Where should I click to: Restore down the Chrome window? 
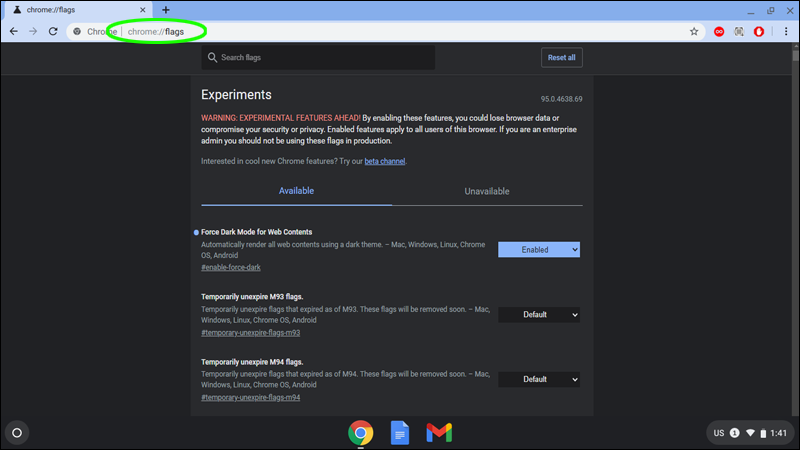770,10
